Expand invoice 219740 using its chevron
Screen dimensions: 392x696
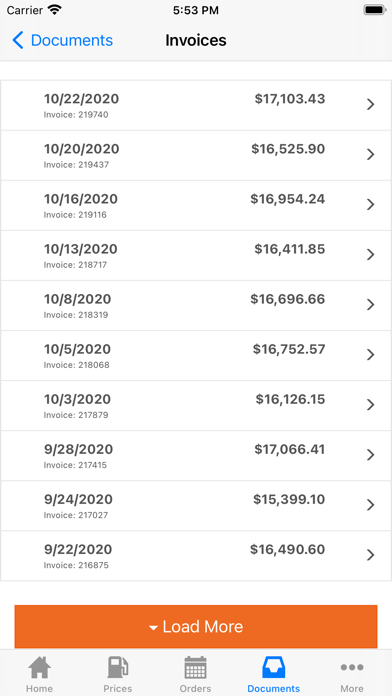371,104
